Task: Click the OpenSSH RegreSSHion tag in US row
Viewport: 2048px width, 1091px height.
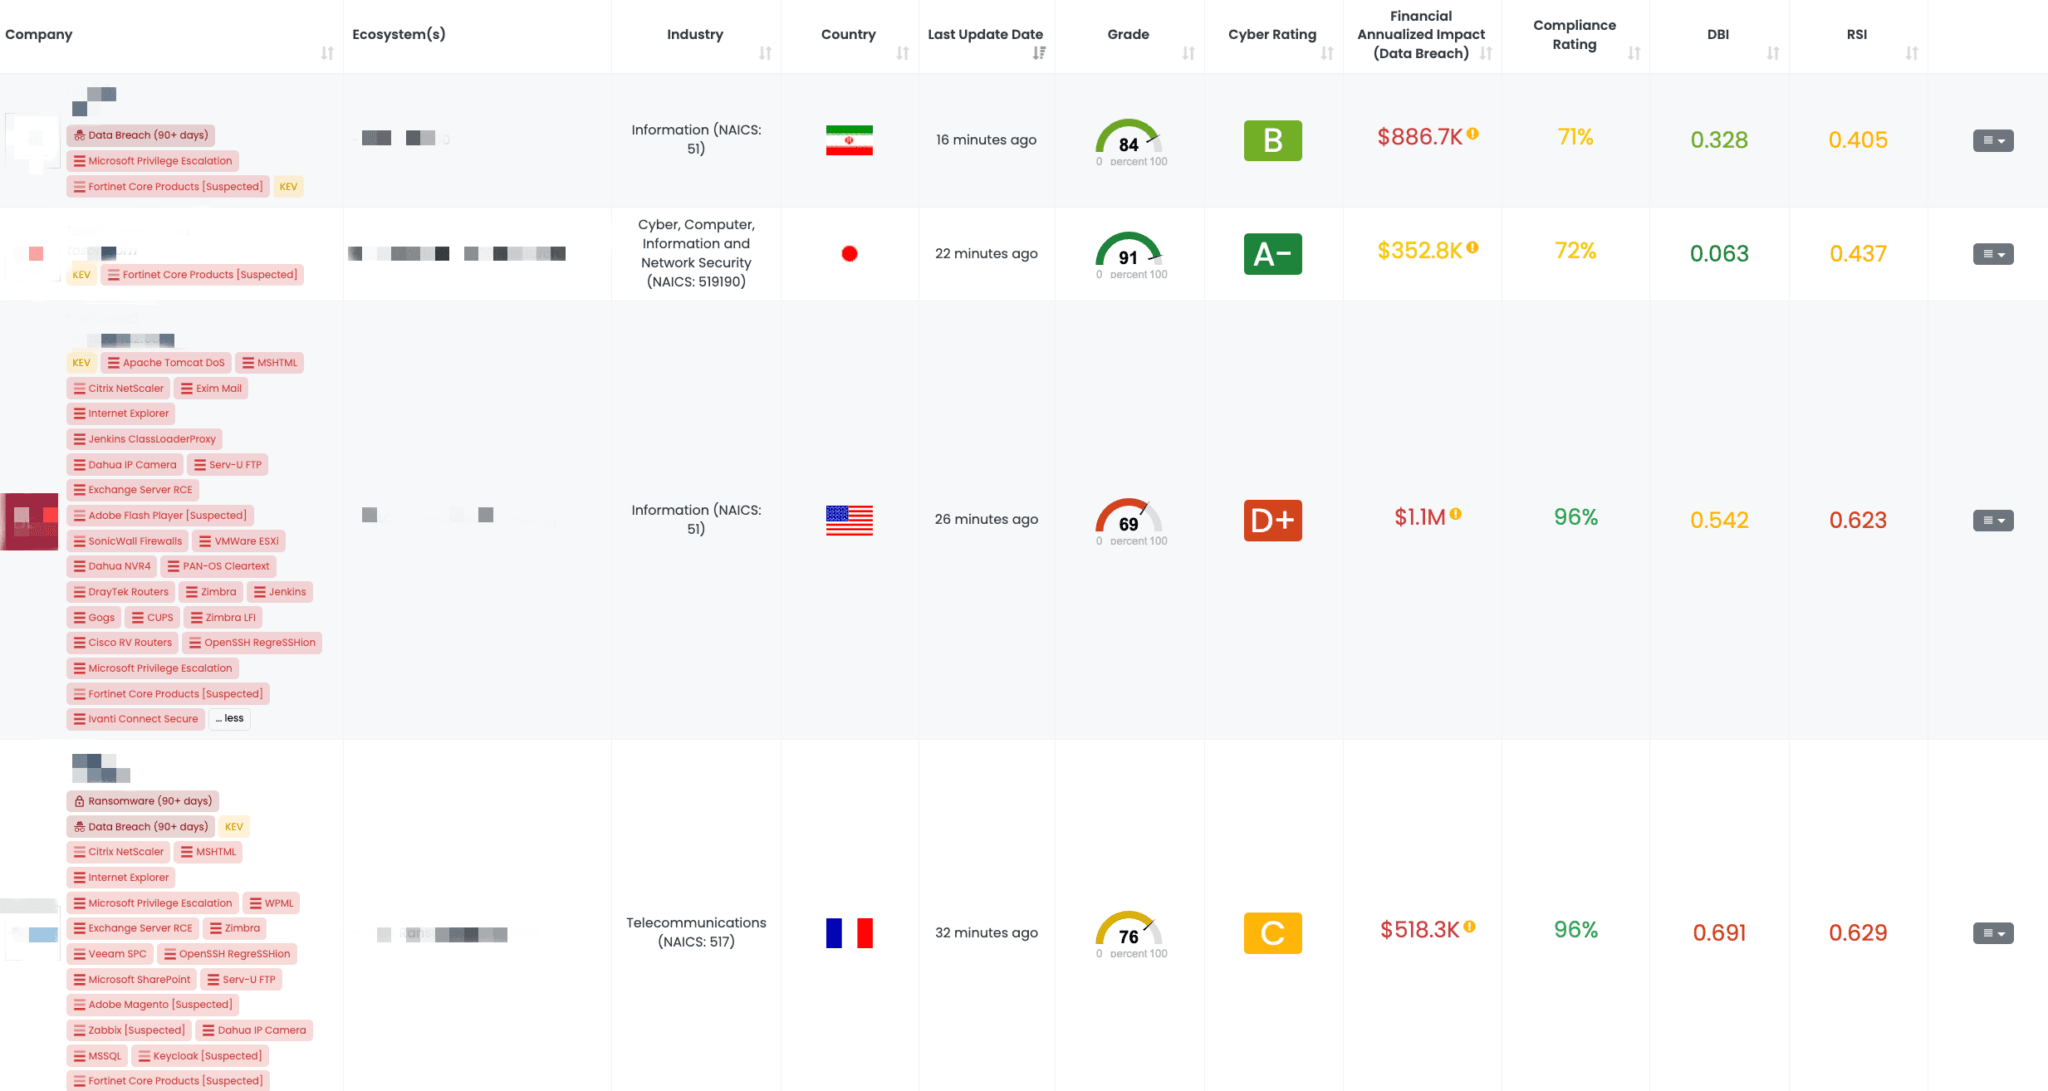Action: pos(252,643)
